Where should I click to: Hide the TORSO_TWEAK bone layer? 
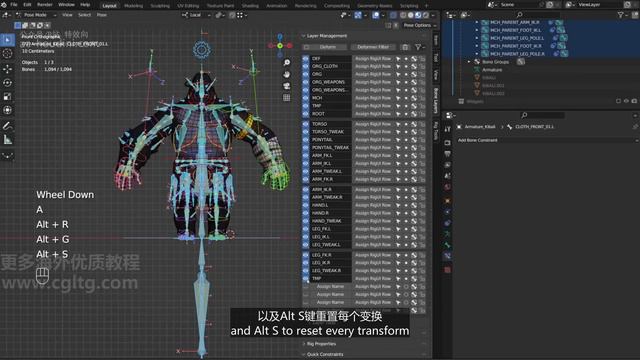point(306,132)
